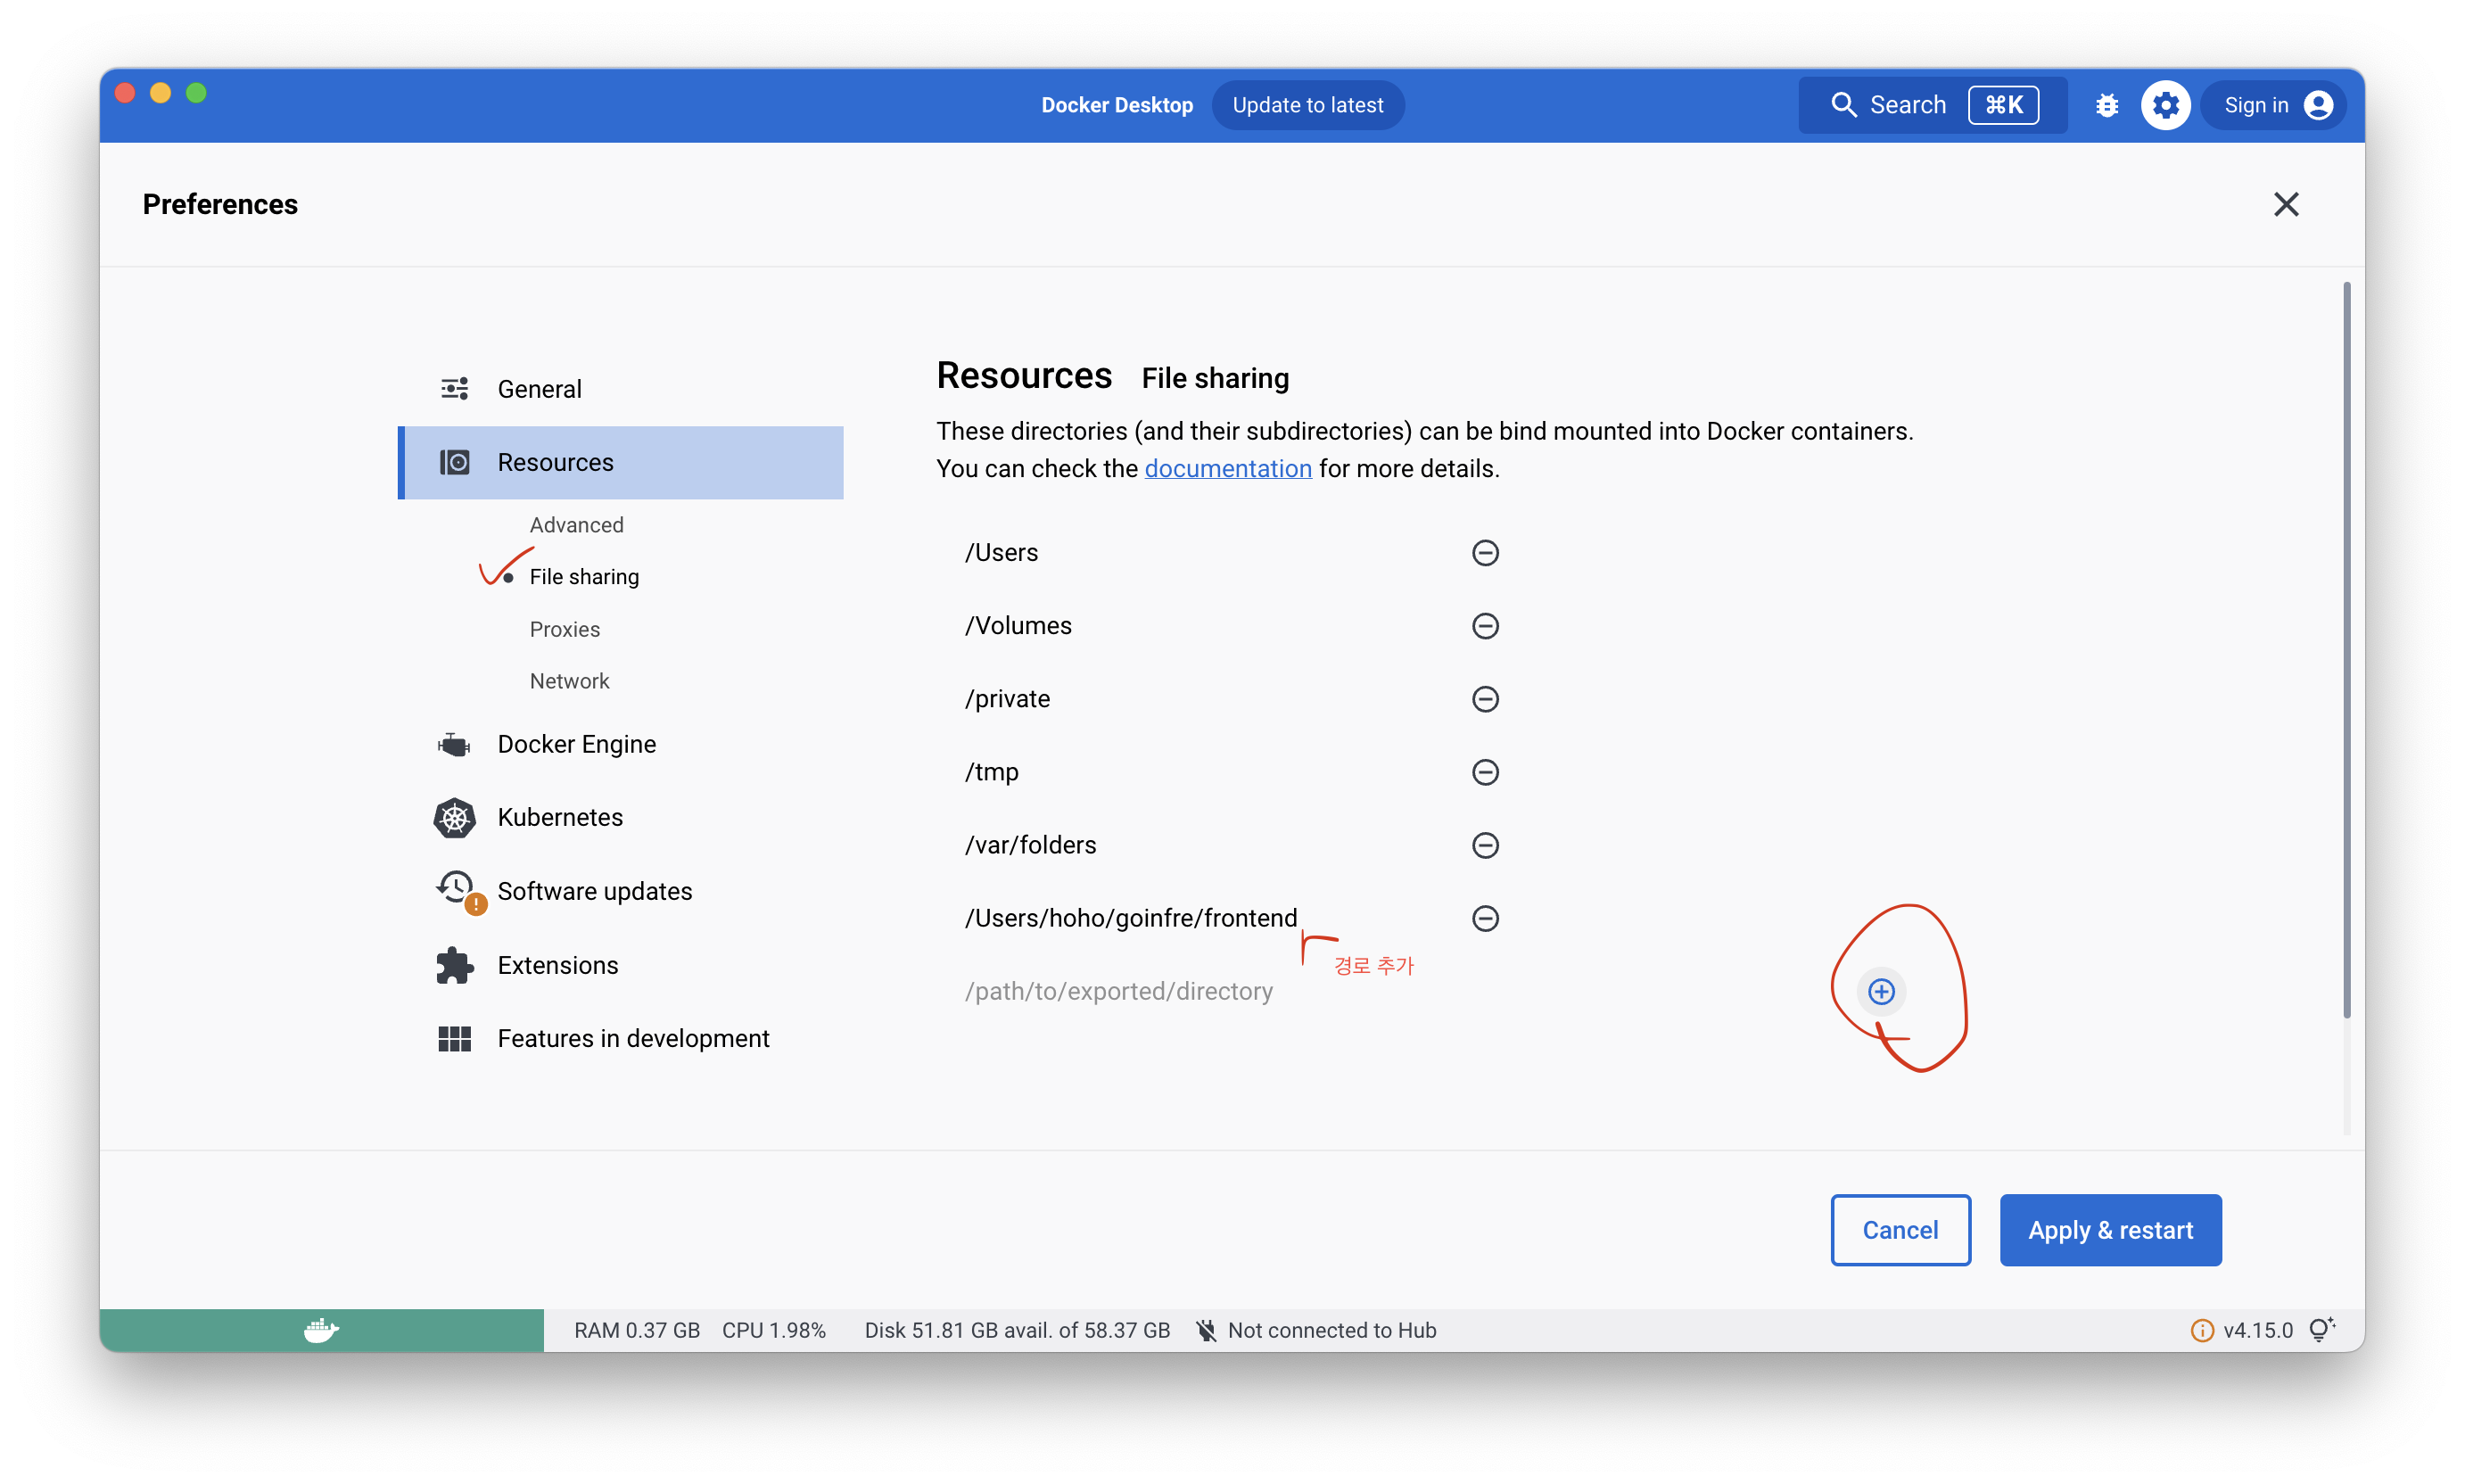Open the documentation link

(x=1227, y=468)
